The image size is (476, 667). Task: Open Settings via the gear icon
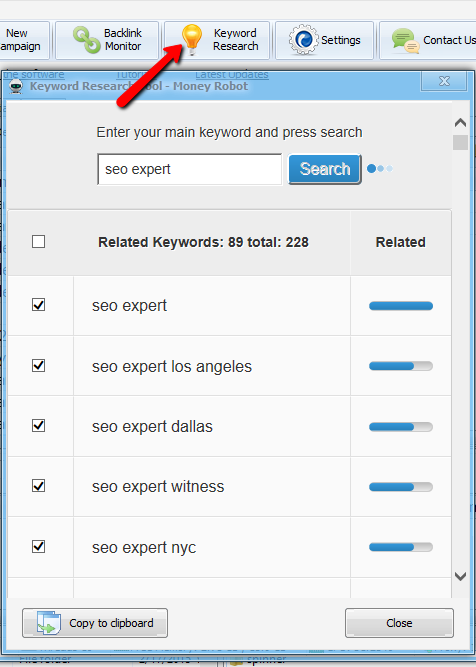pyautogui.click(x=303, y=40)
